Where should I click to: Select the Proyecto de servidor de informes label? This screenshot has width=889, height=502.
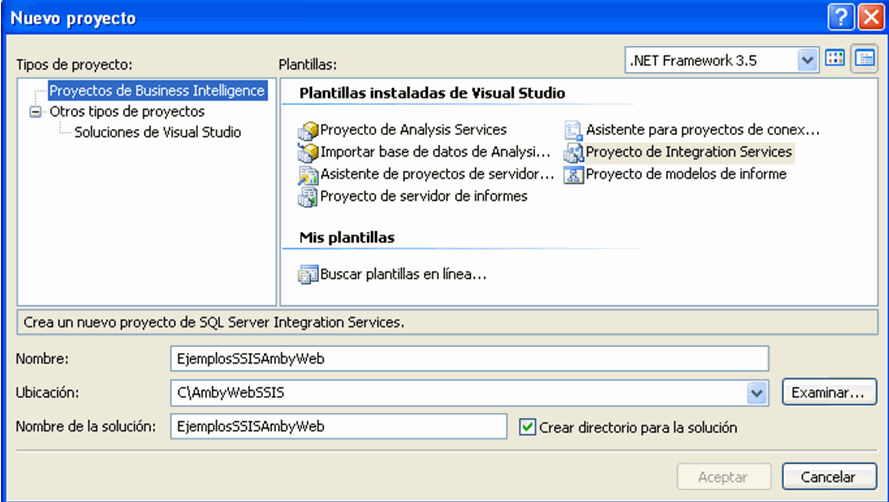(x=424, y=196)
